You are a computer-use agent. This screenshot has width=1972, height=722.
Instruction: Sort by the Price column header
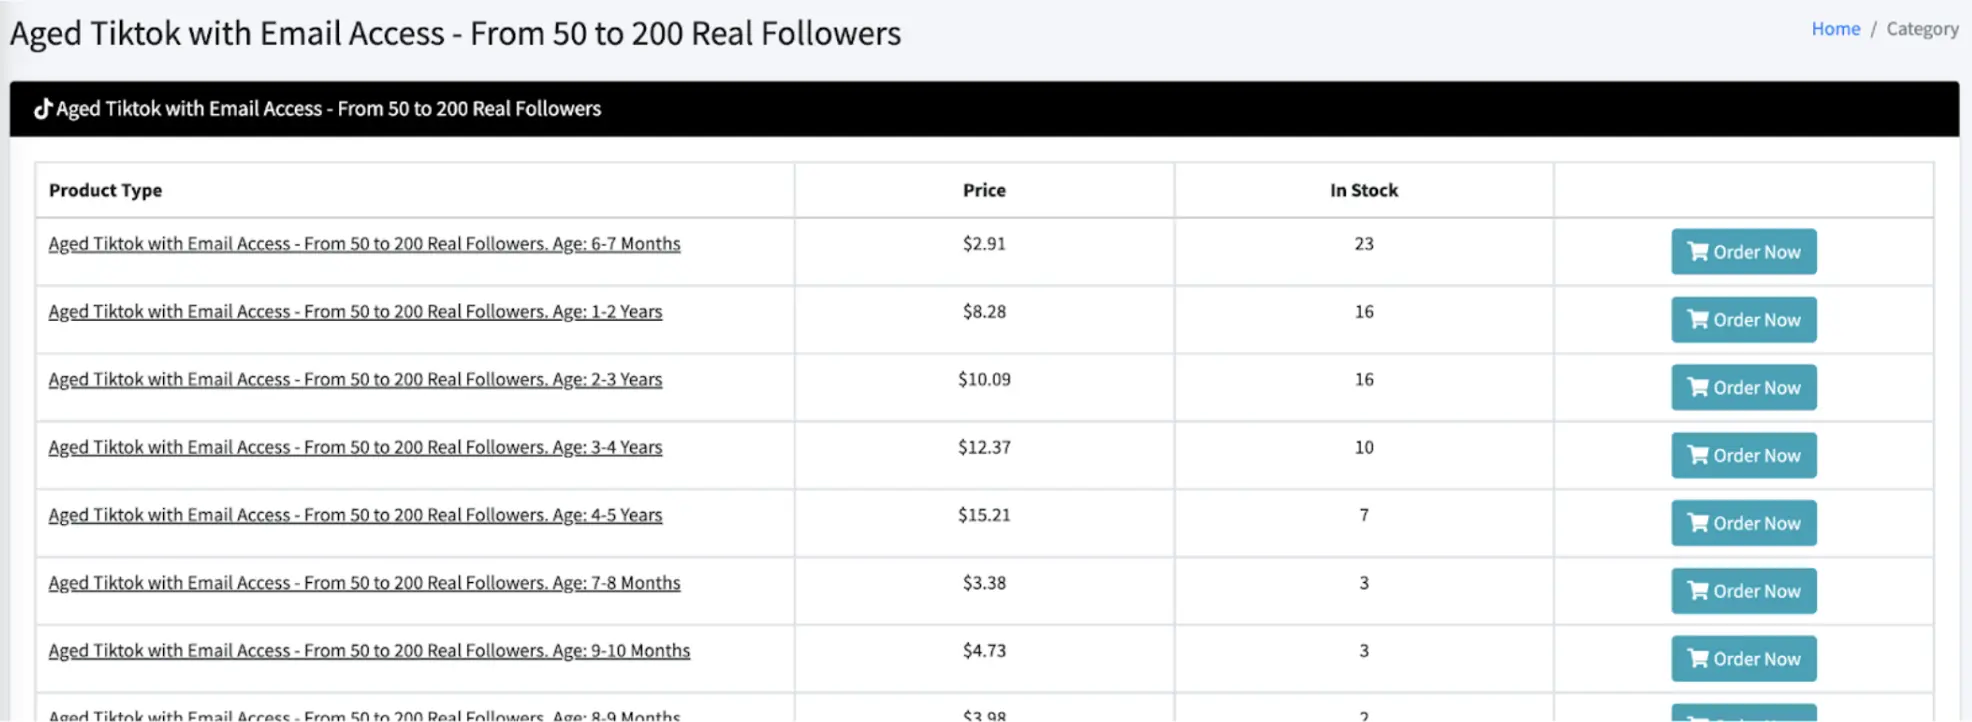point(984,190)
